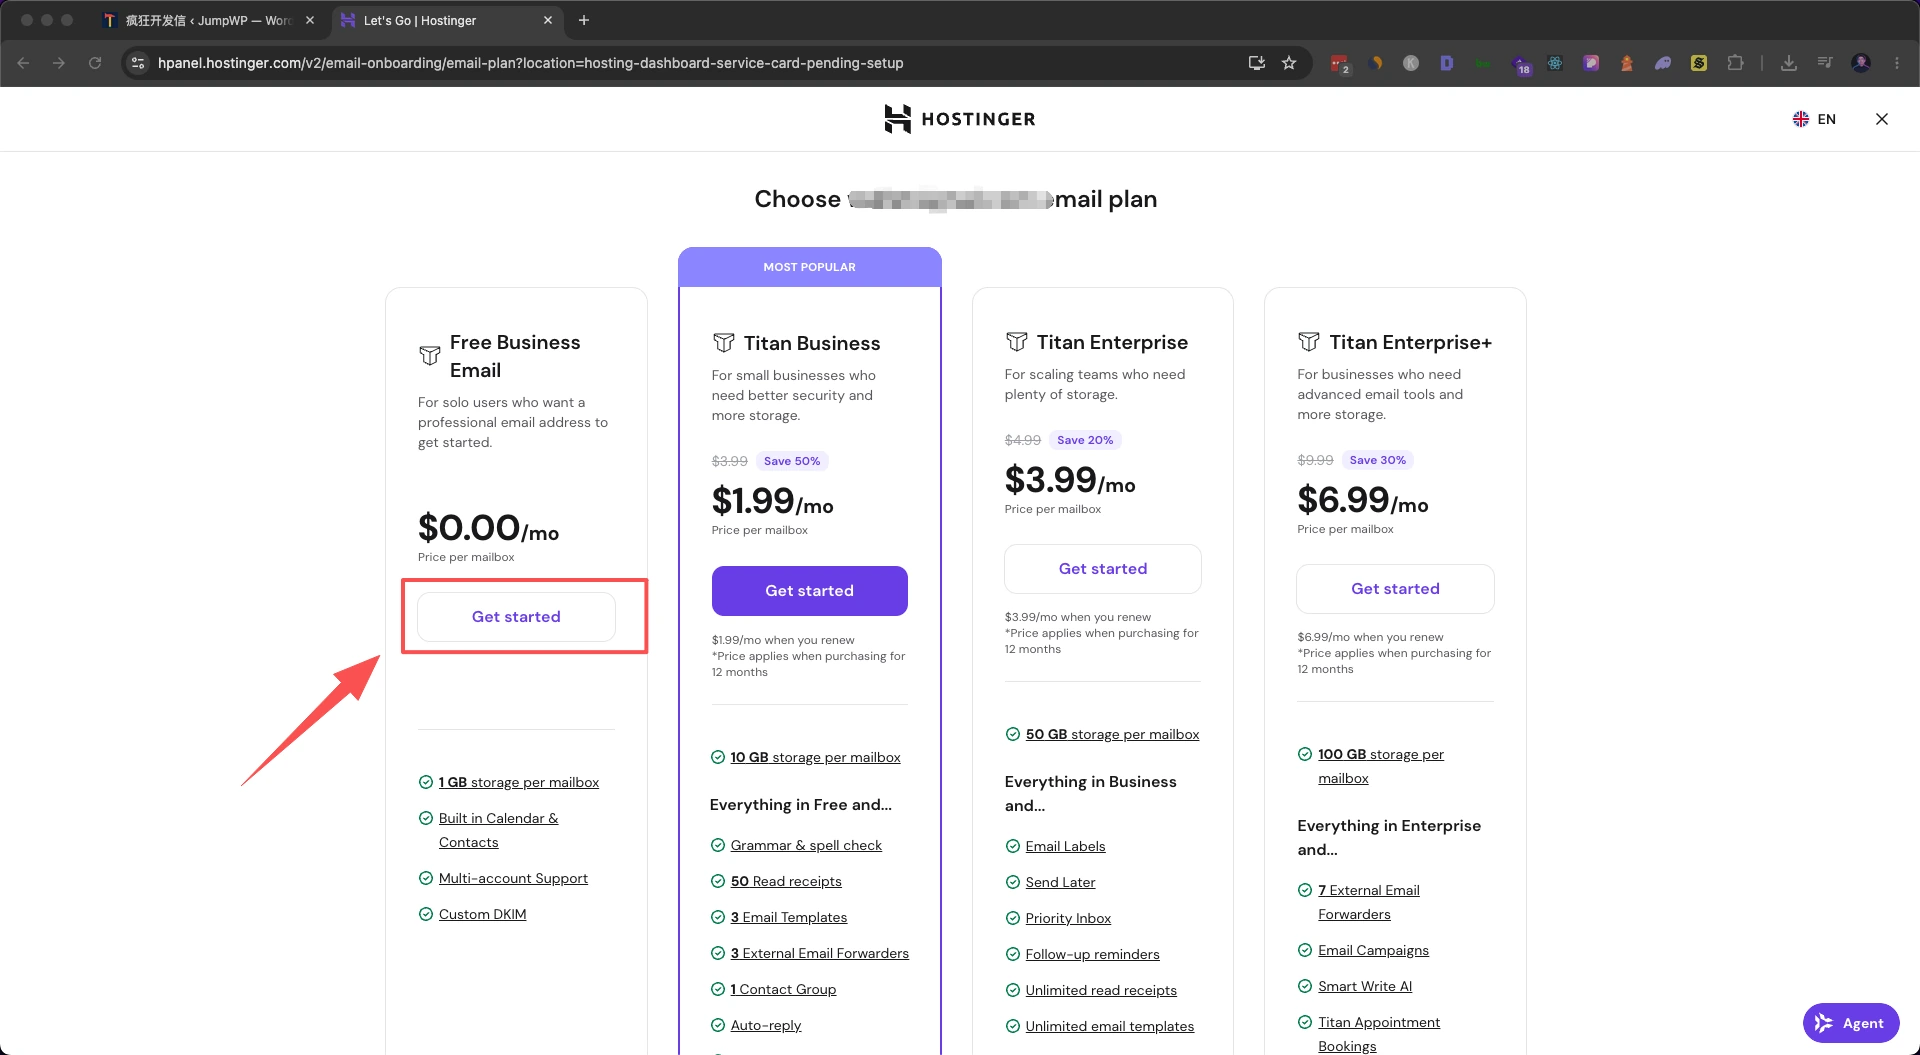Open the Auto-reply feature link
The height and width of the screenshot is (1055, 1920).
[766, 1026]
